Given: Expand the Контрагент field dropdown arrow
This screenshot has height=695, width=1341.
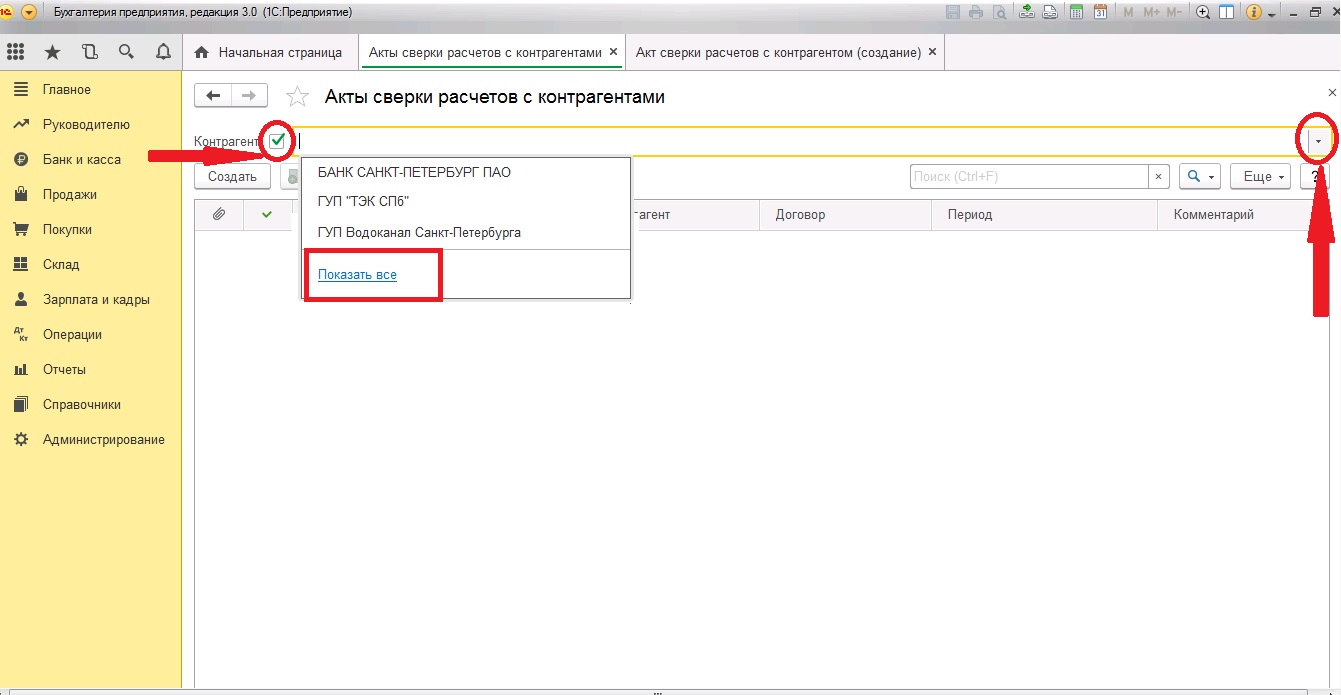Looking at the screenshot, I should (x=1318, y=142).
